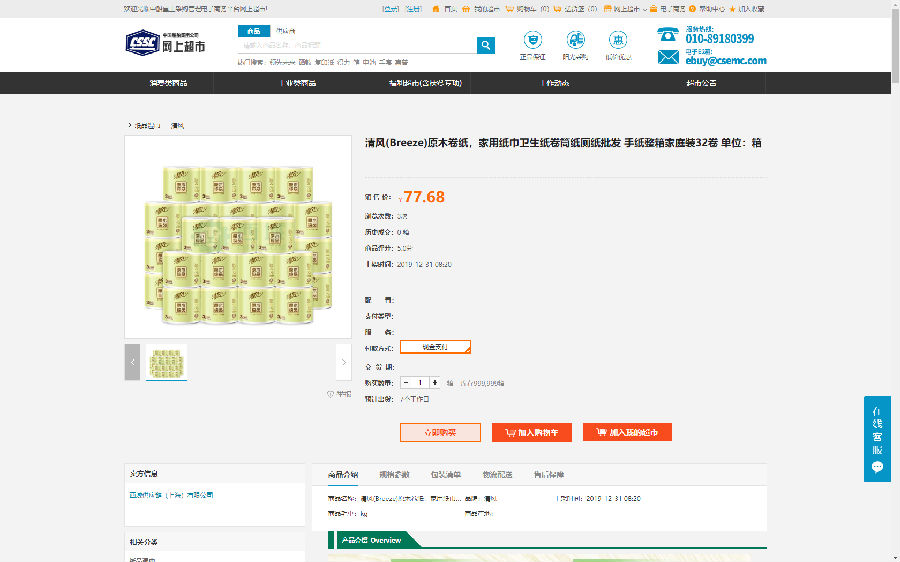Click the 加入购物车 button

click(532, 433)
